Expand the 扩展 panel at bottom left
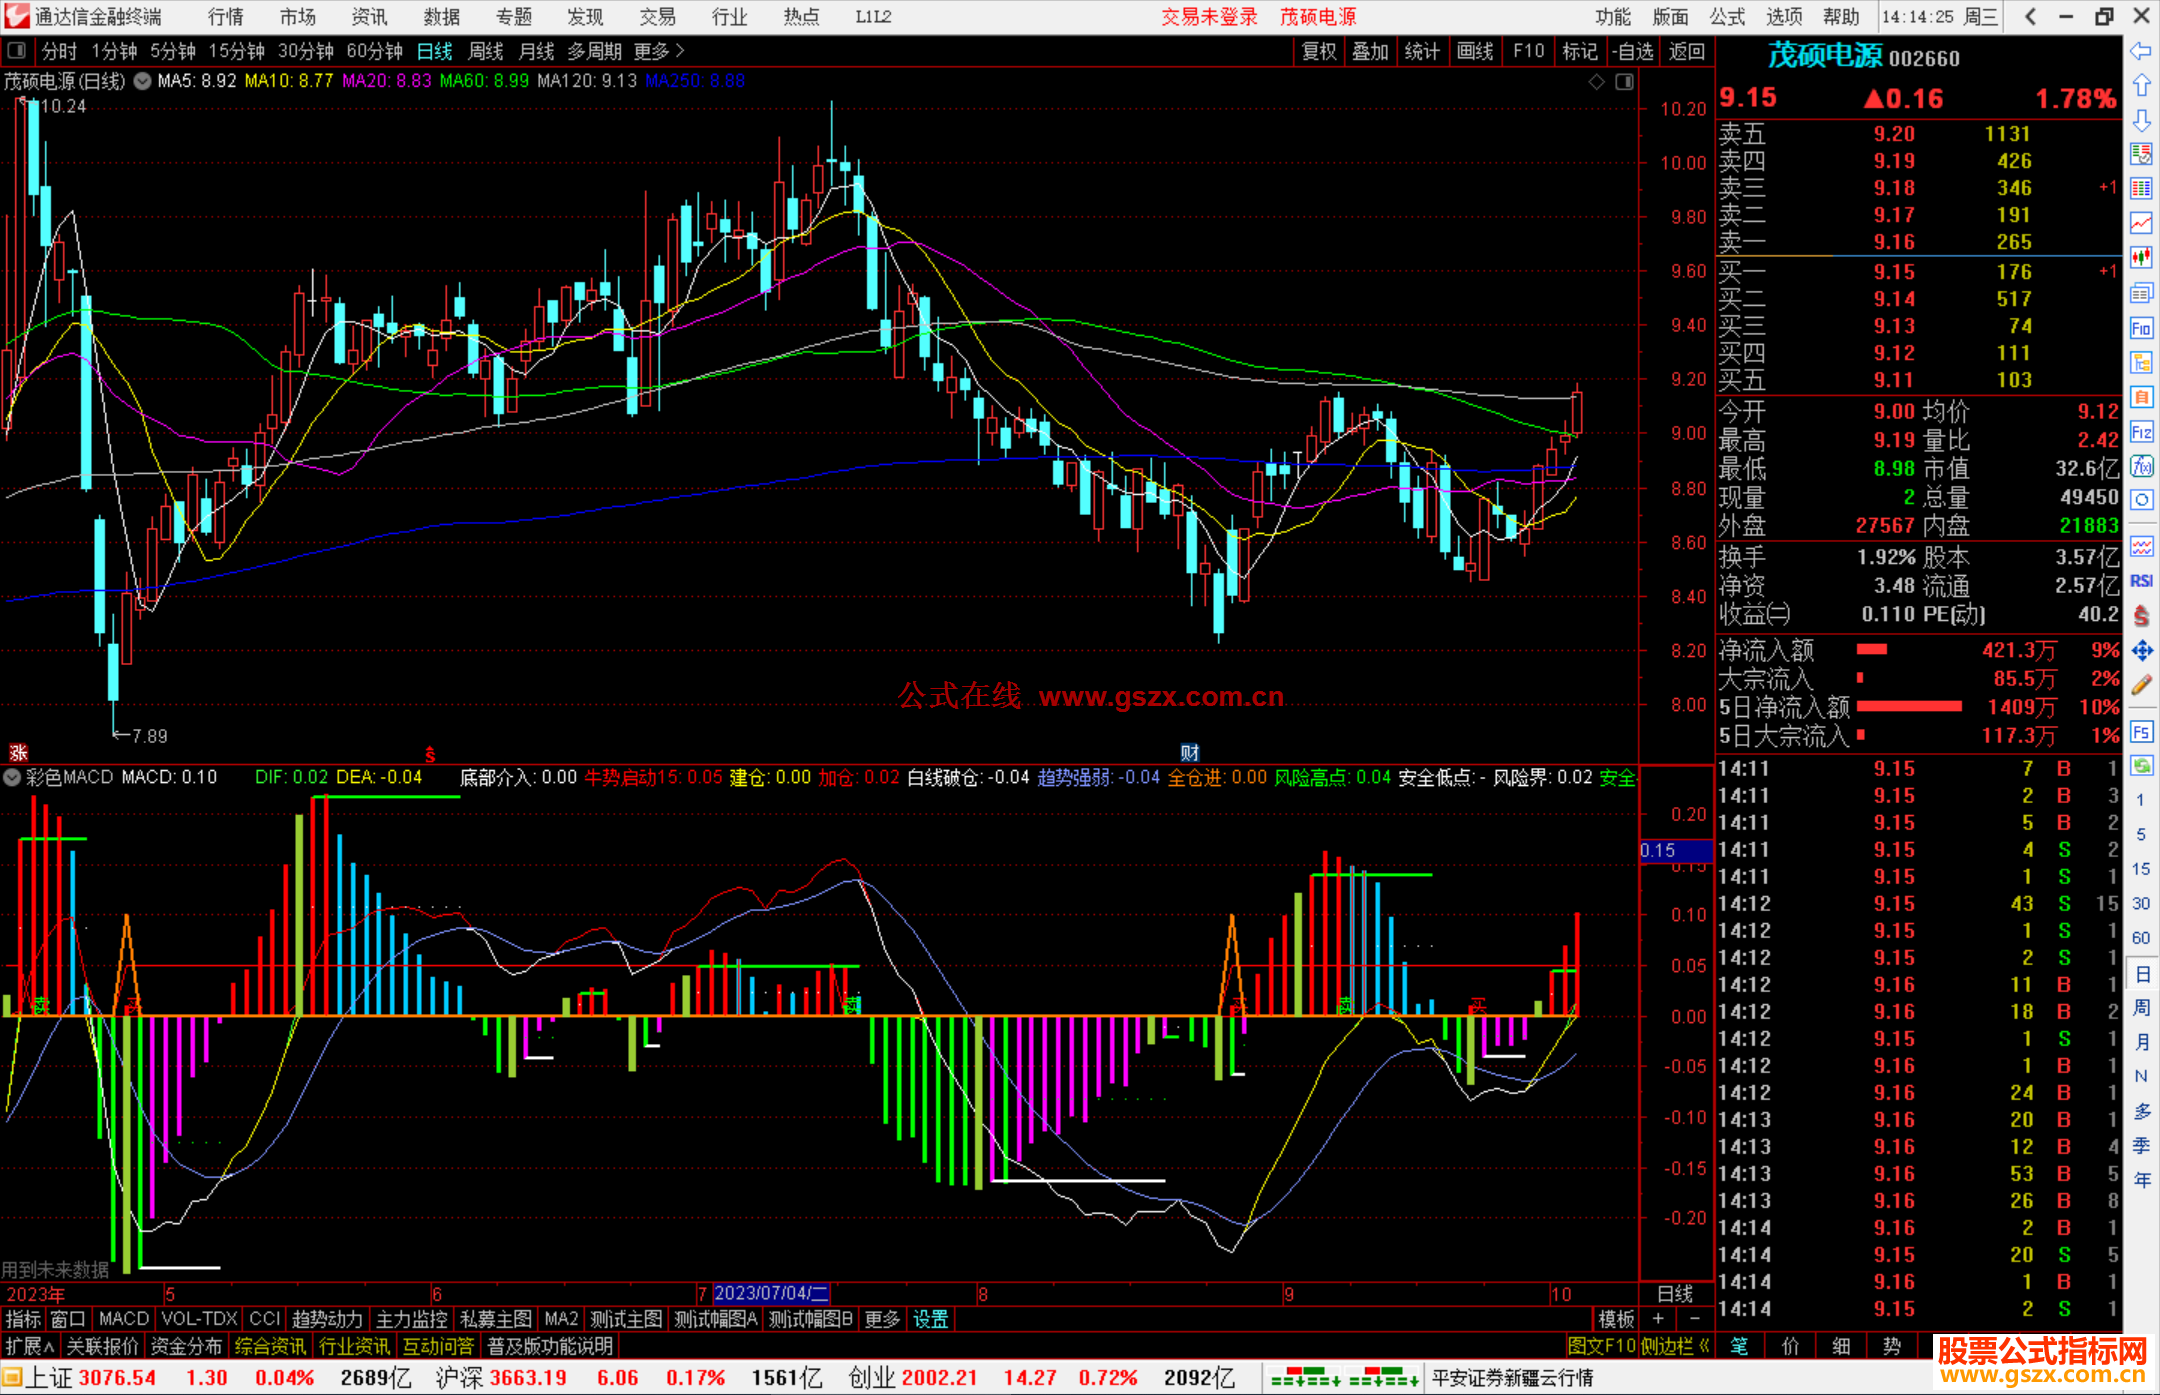2160x1395 pixels. coord(29,1346)
